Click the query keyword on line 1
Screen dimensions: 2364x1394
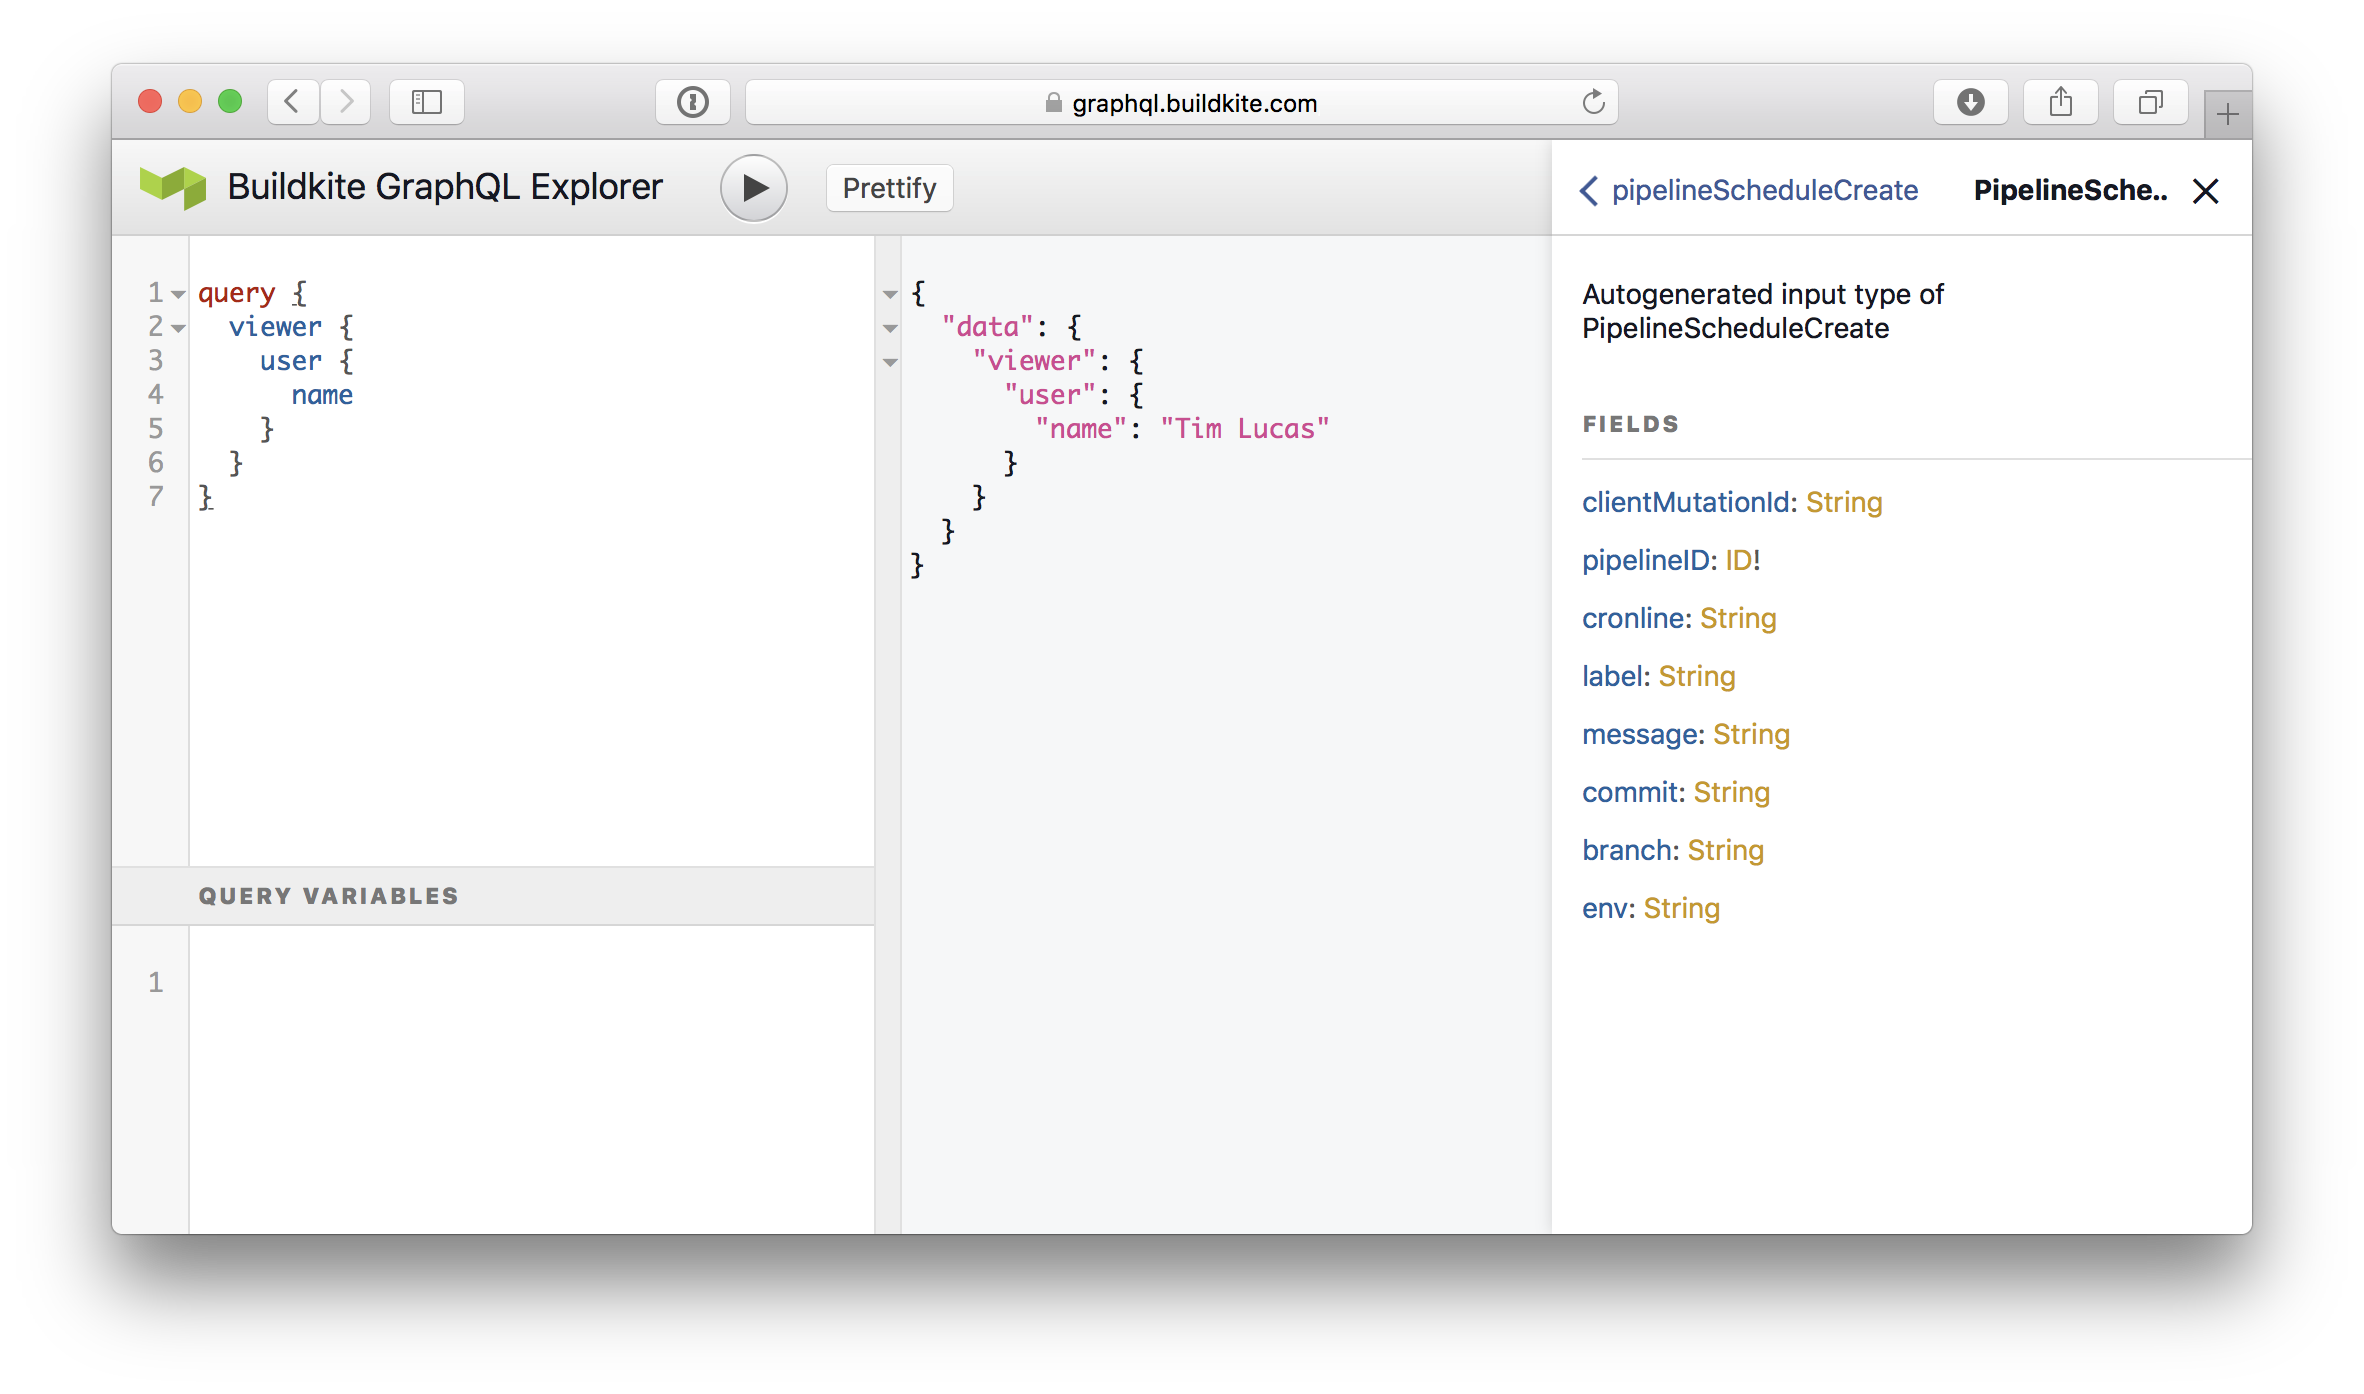236,293
